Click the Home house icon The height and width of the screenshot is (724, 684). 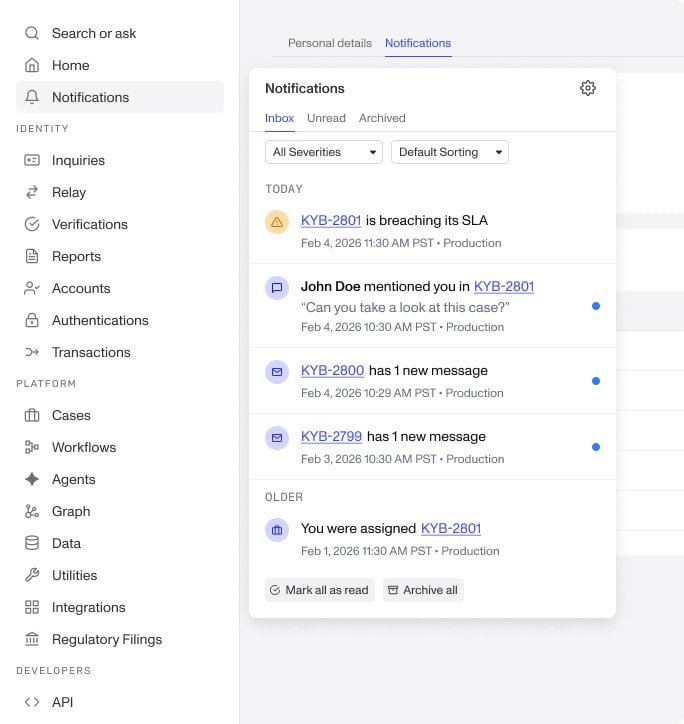pyautogui.click(x=32, y=65)
